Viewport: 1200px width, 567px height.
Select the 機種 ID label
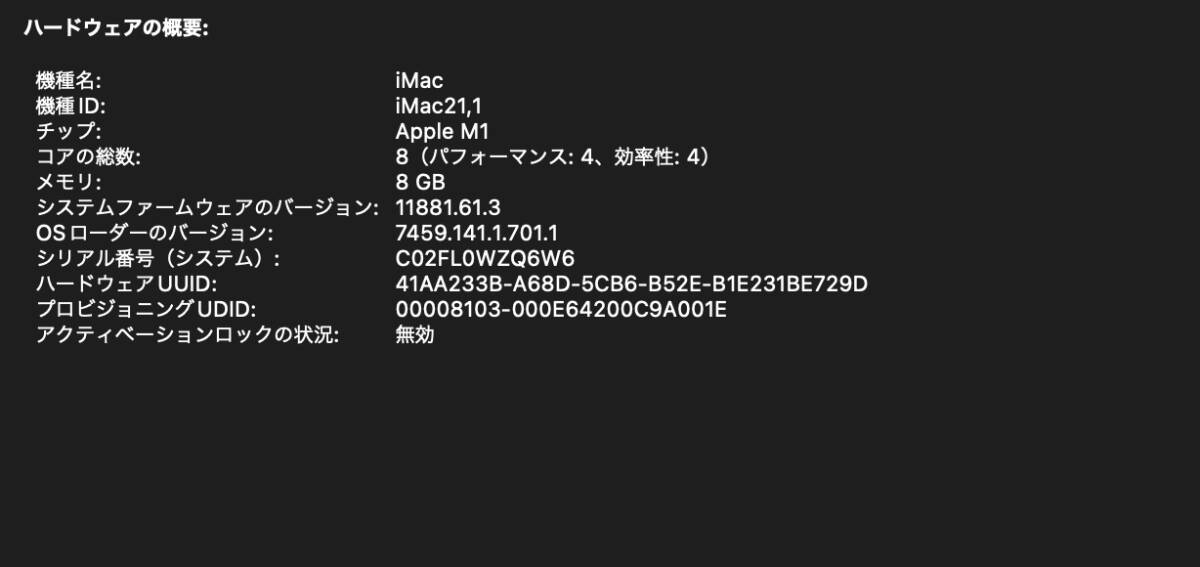point(70,106)
